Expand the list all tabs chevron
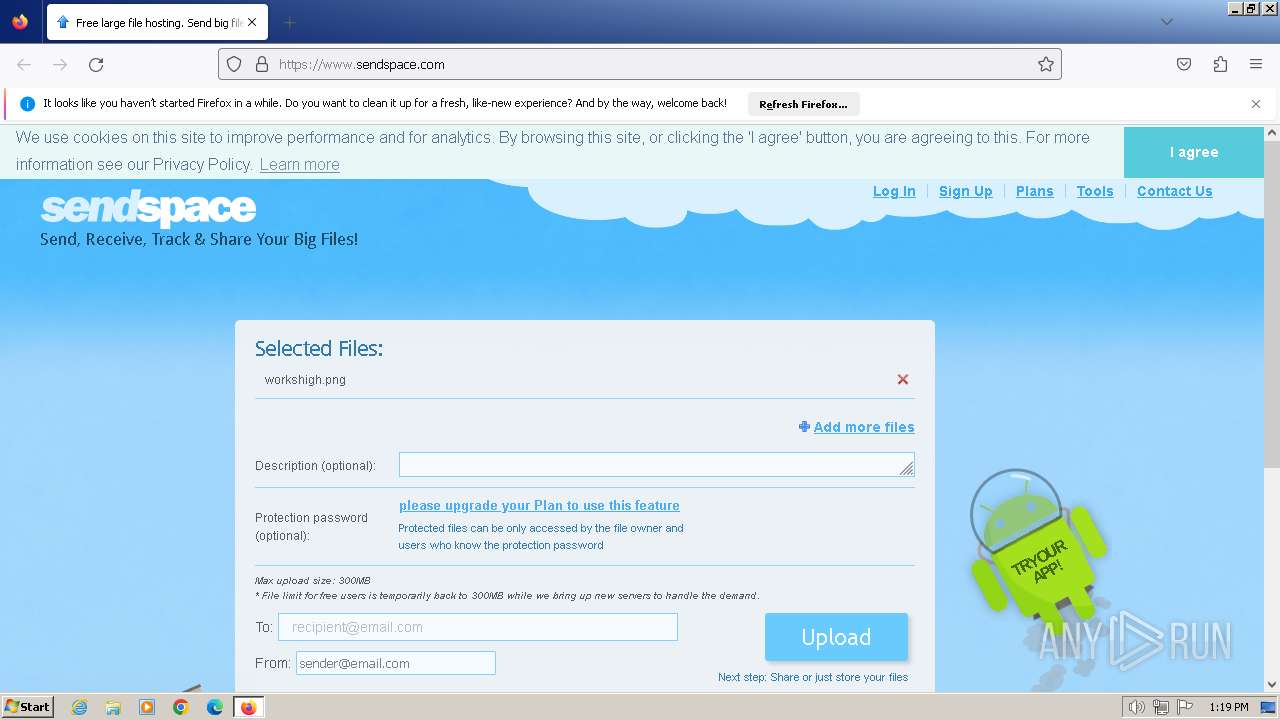1280x720 pixels. click(x=1167, y=22)
